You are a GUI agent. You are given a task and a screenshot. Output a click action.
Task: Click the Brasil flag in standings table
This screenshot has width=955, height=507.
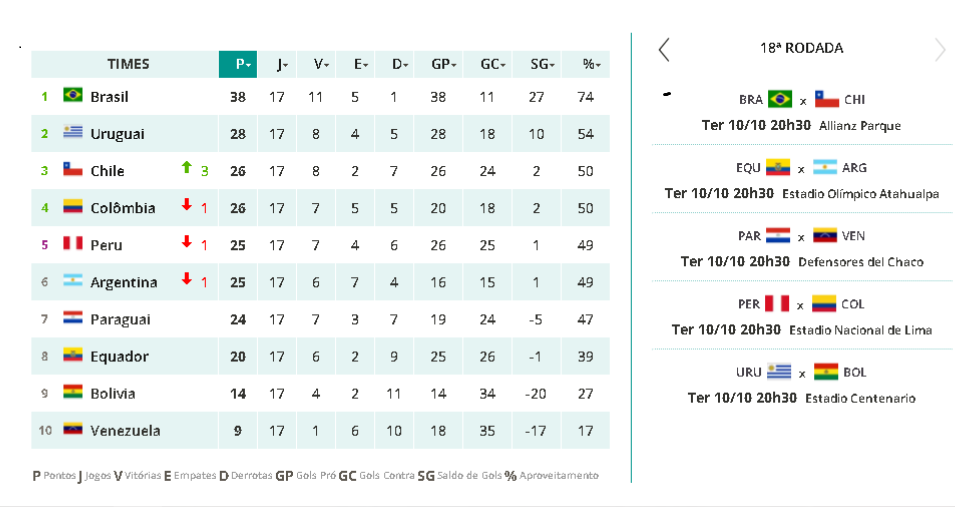click(x=72, y=96)
